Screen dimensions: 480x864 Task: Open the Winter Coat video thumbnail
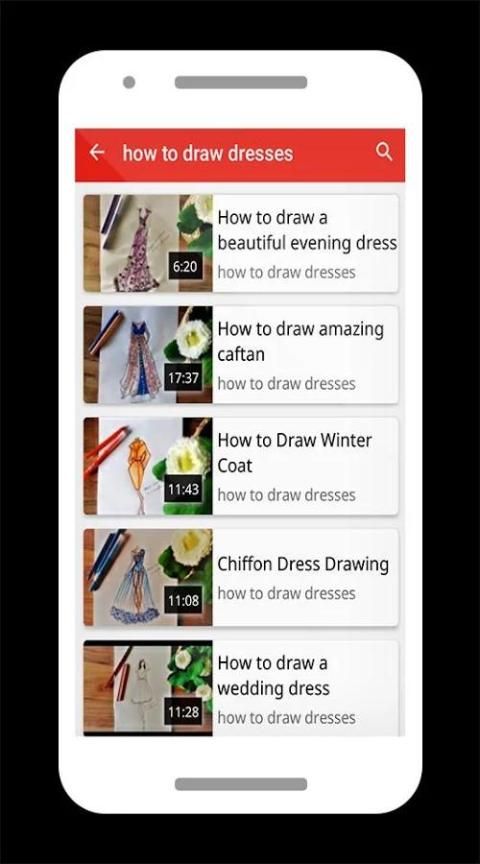[x=148, y=466]
